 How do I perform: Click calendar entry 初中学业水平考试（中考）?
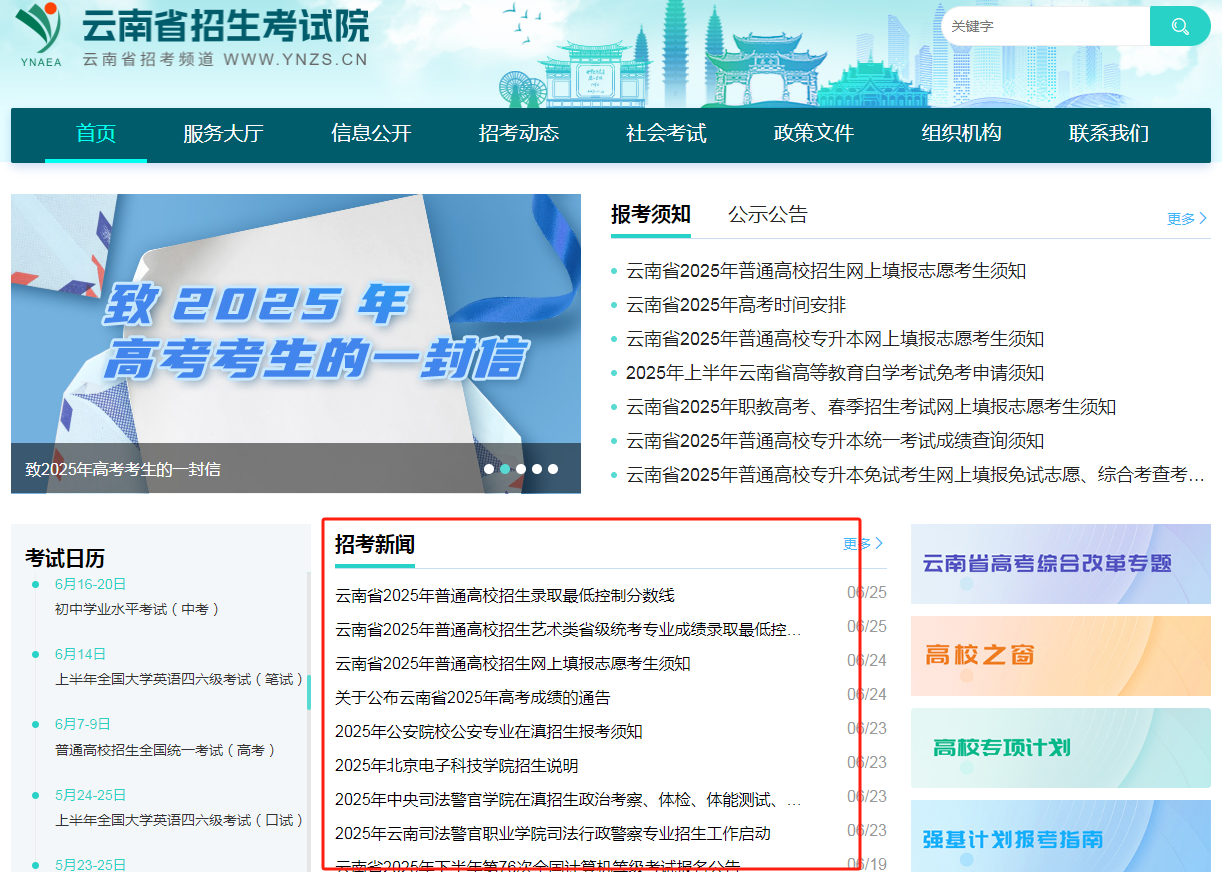pyautogui.click(x=137, y=609)
